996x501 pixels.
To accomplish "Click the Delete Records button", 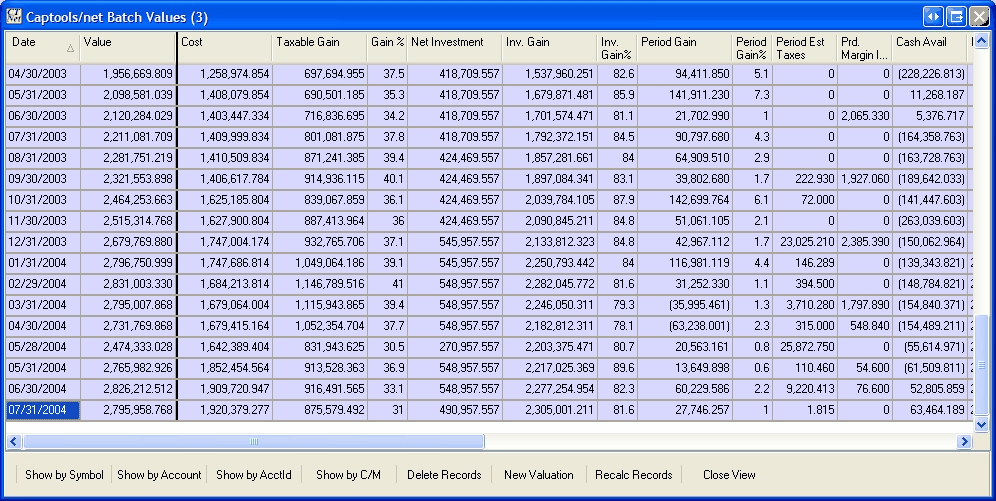I will coord(444,475).
